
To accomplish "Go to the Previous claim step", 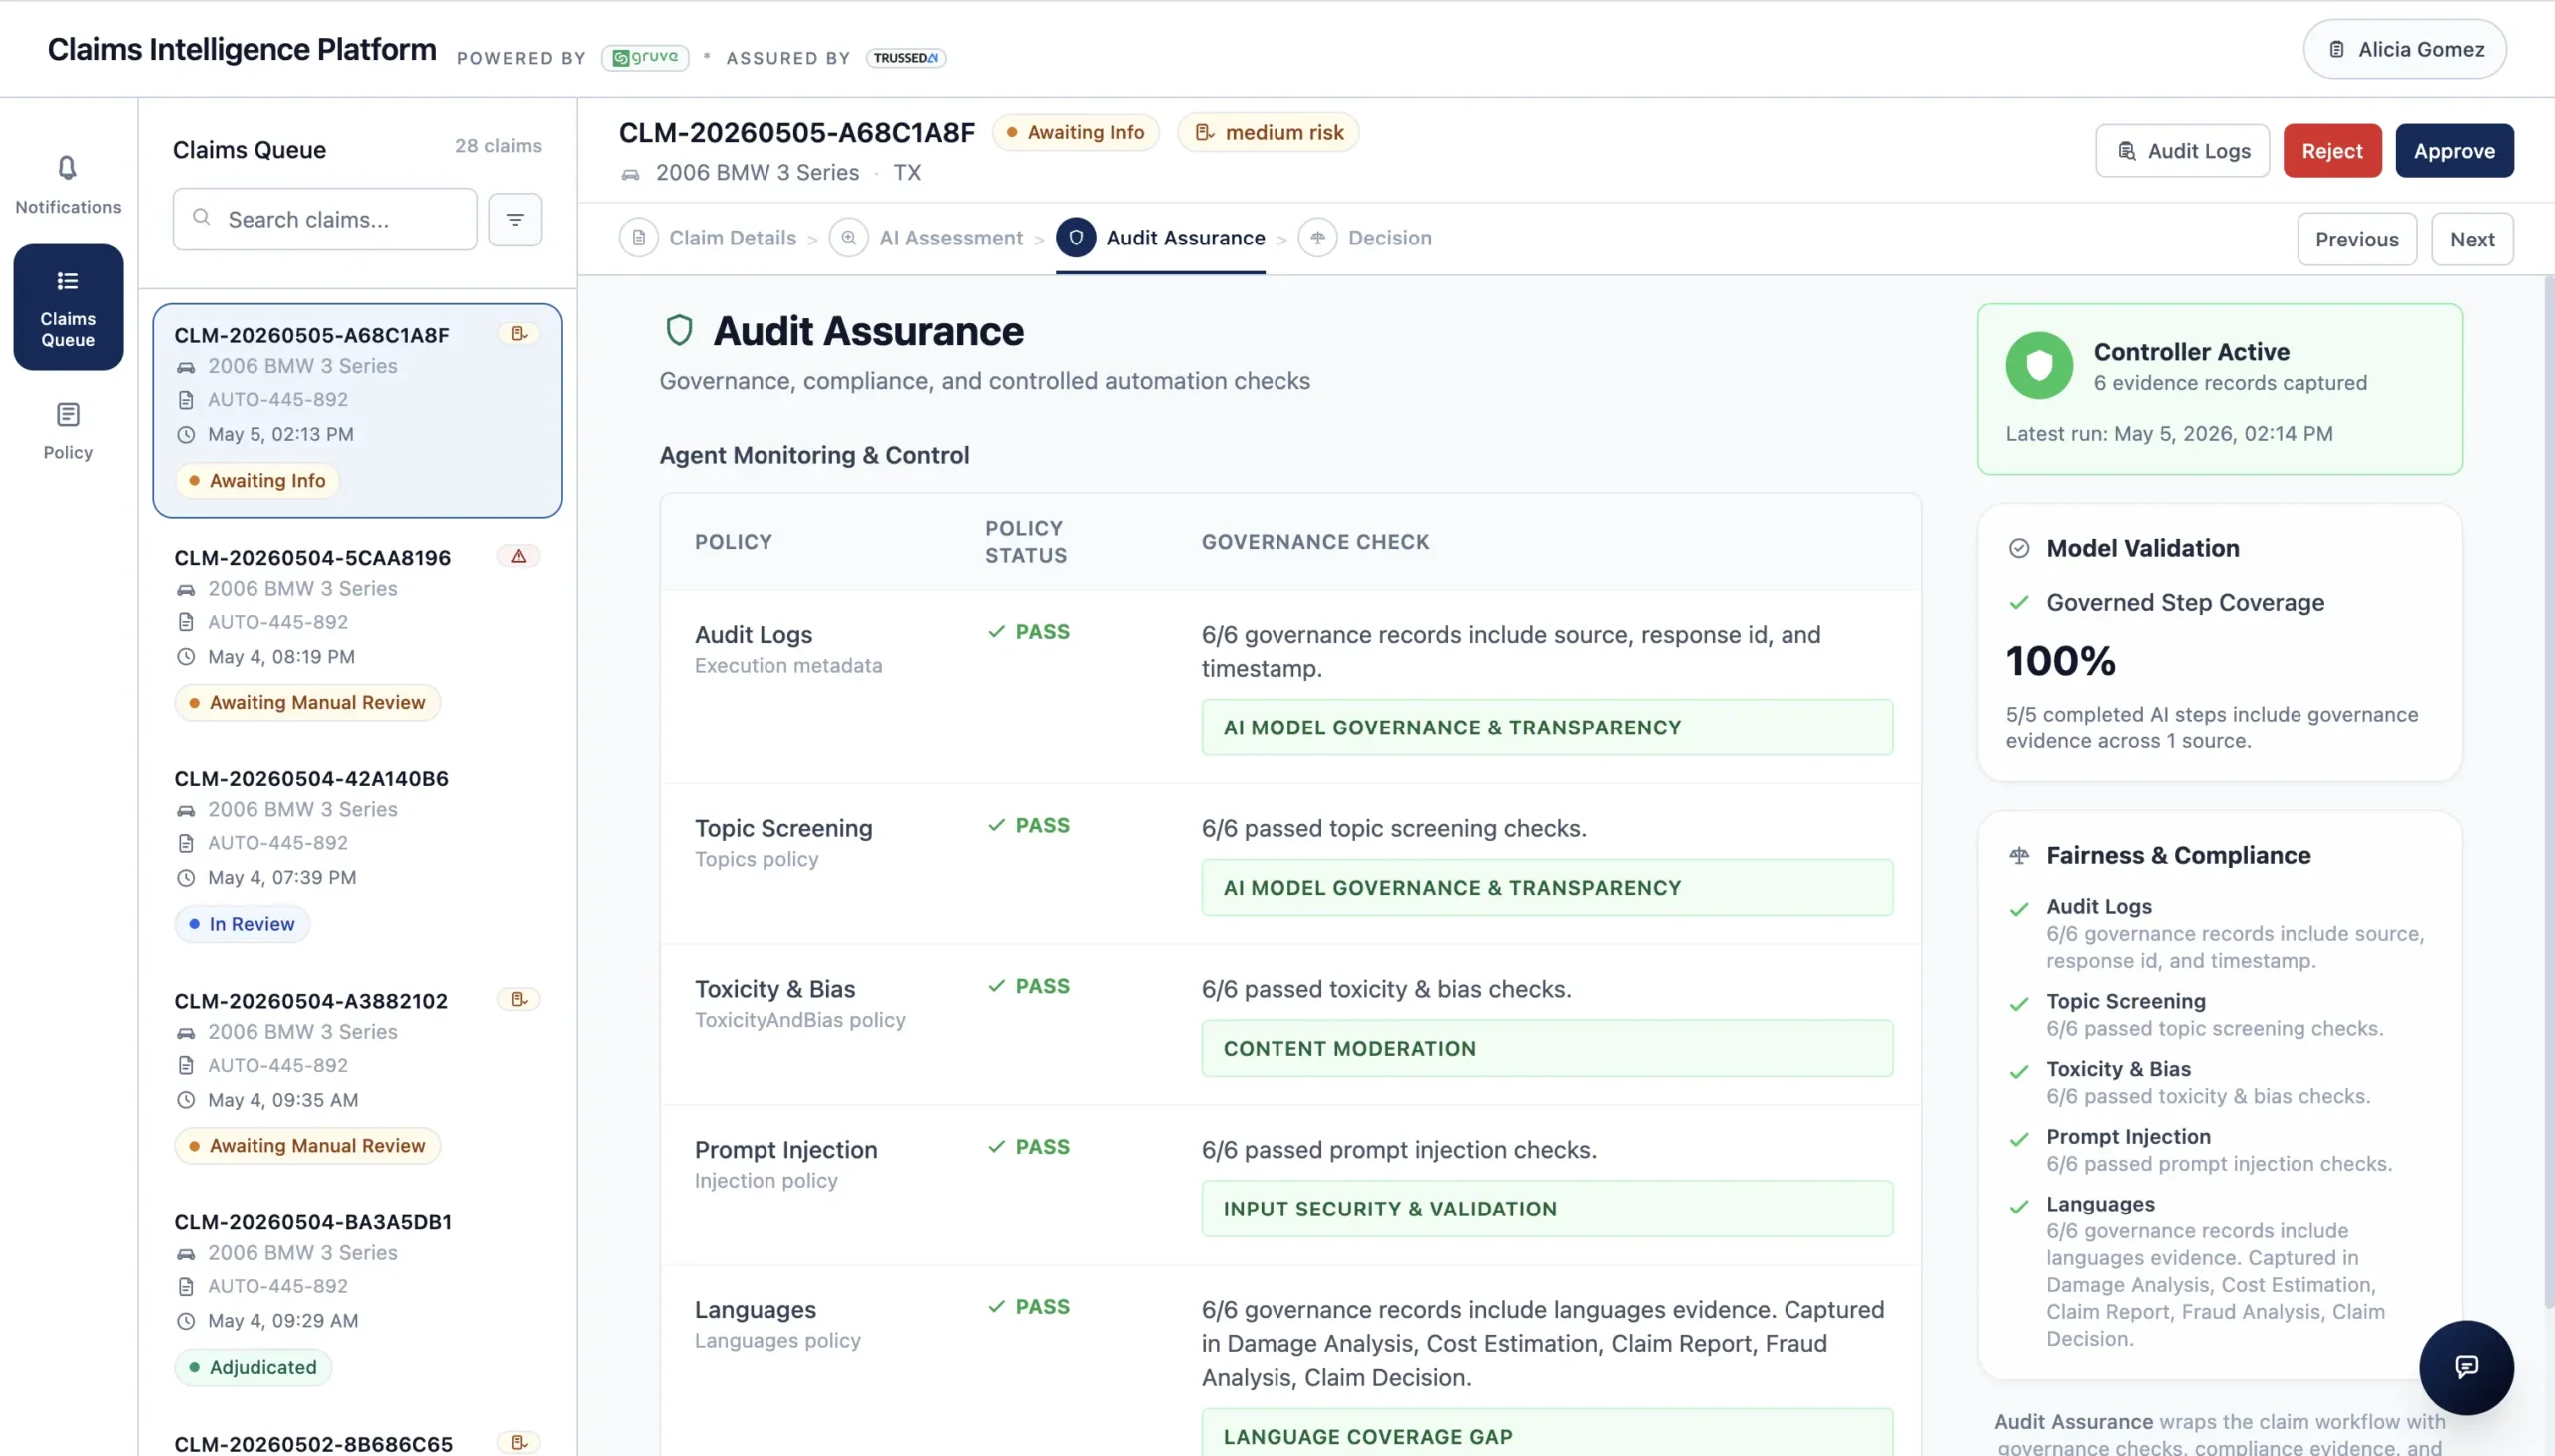I will (2356, 239).
